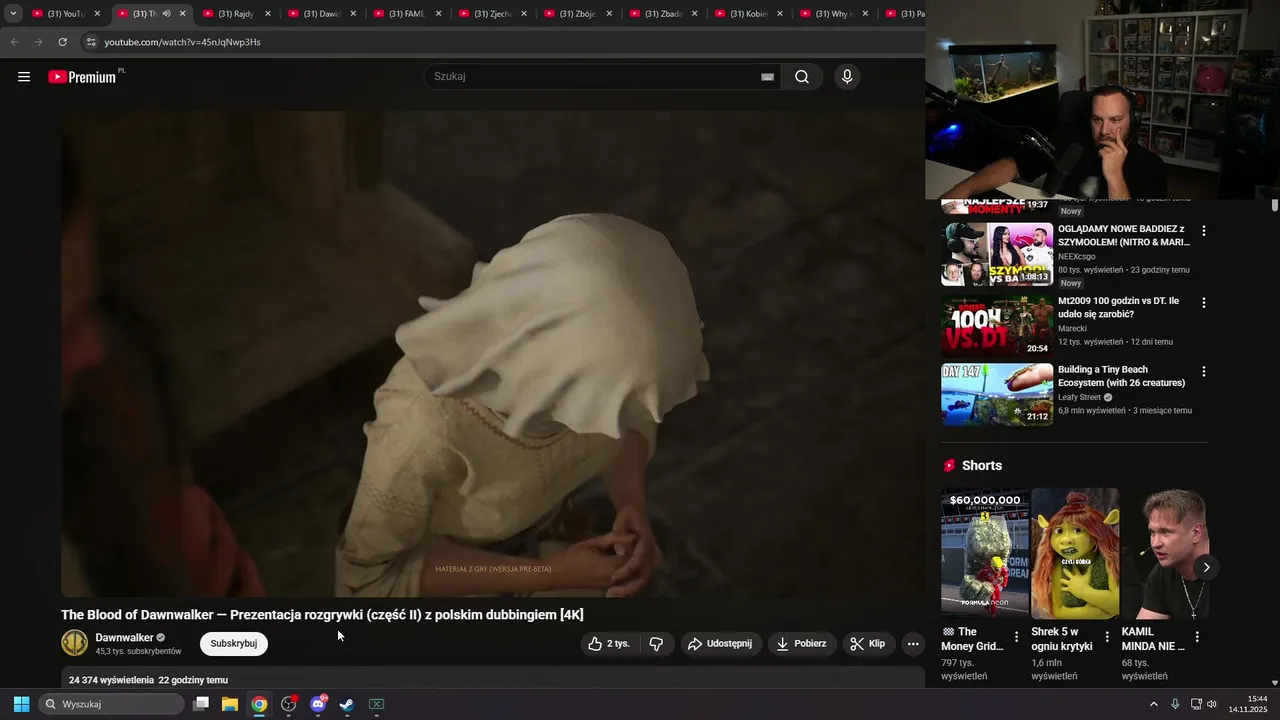1280x720 pixels.
Task: Click 'Building a Tiny Beach Ecosystem' title
Action: pyautogui.click(x=1122, y=376)
